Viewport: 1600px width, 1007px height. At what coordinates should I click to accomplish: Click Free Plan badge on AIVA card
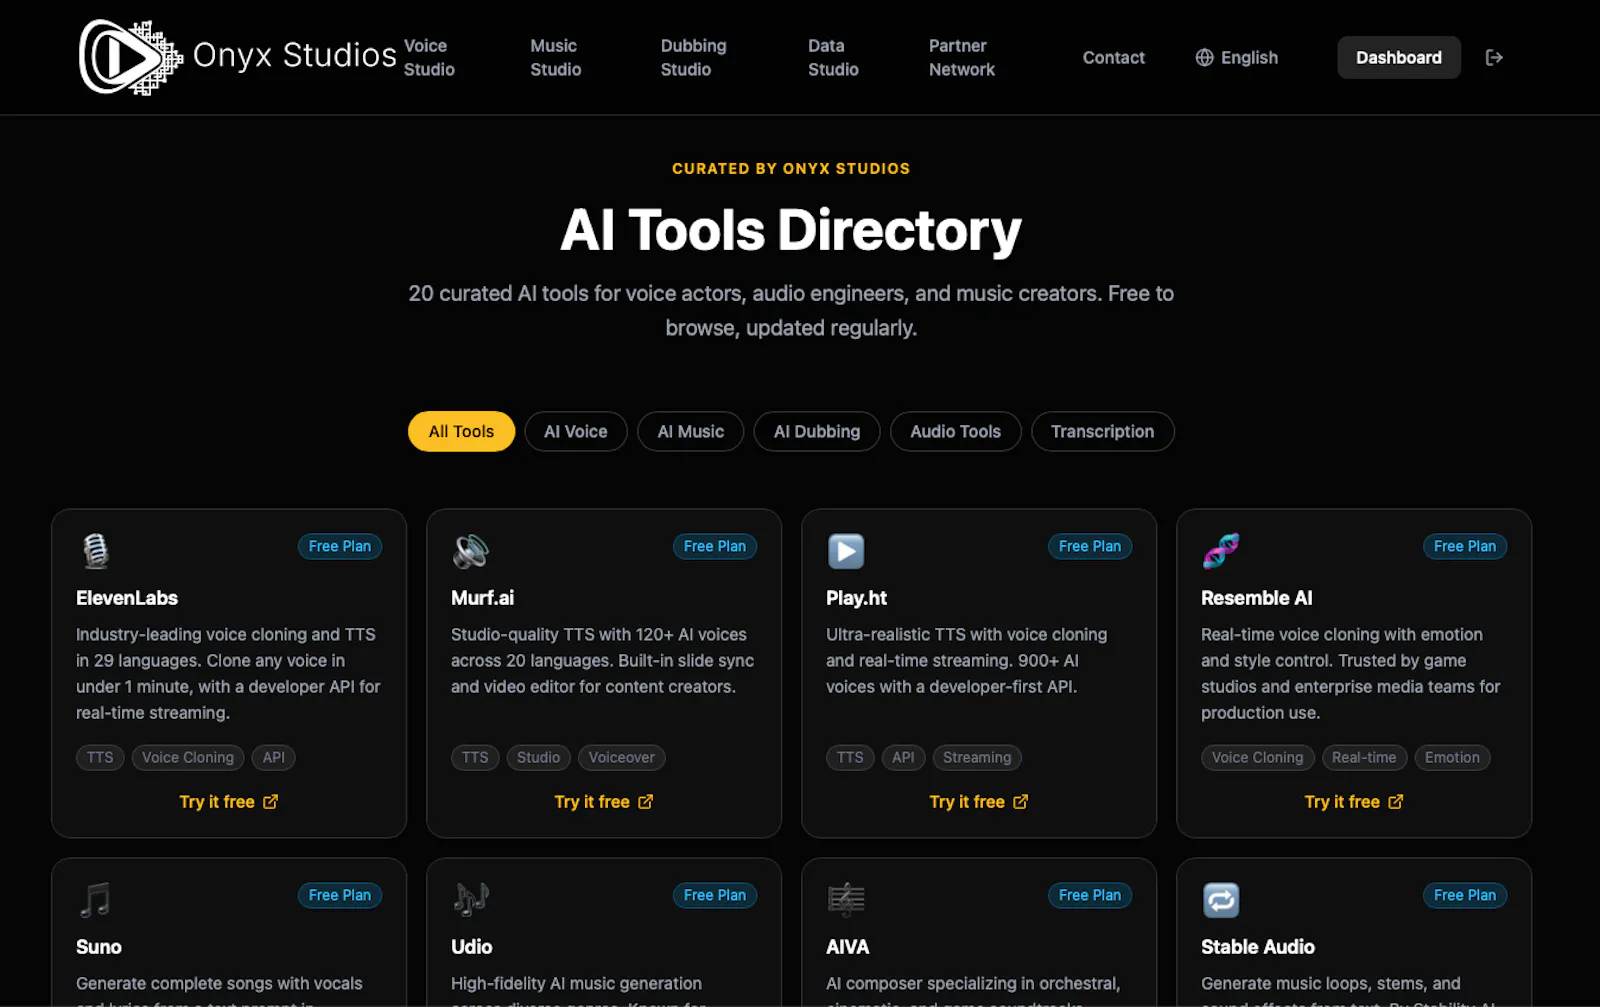point(1089,895)
